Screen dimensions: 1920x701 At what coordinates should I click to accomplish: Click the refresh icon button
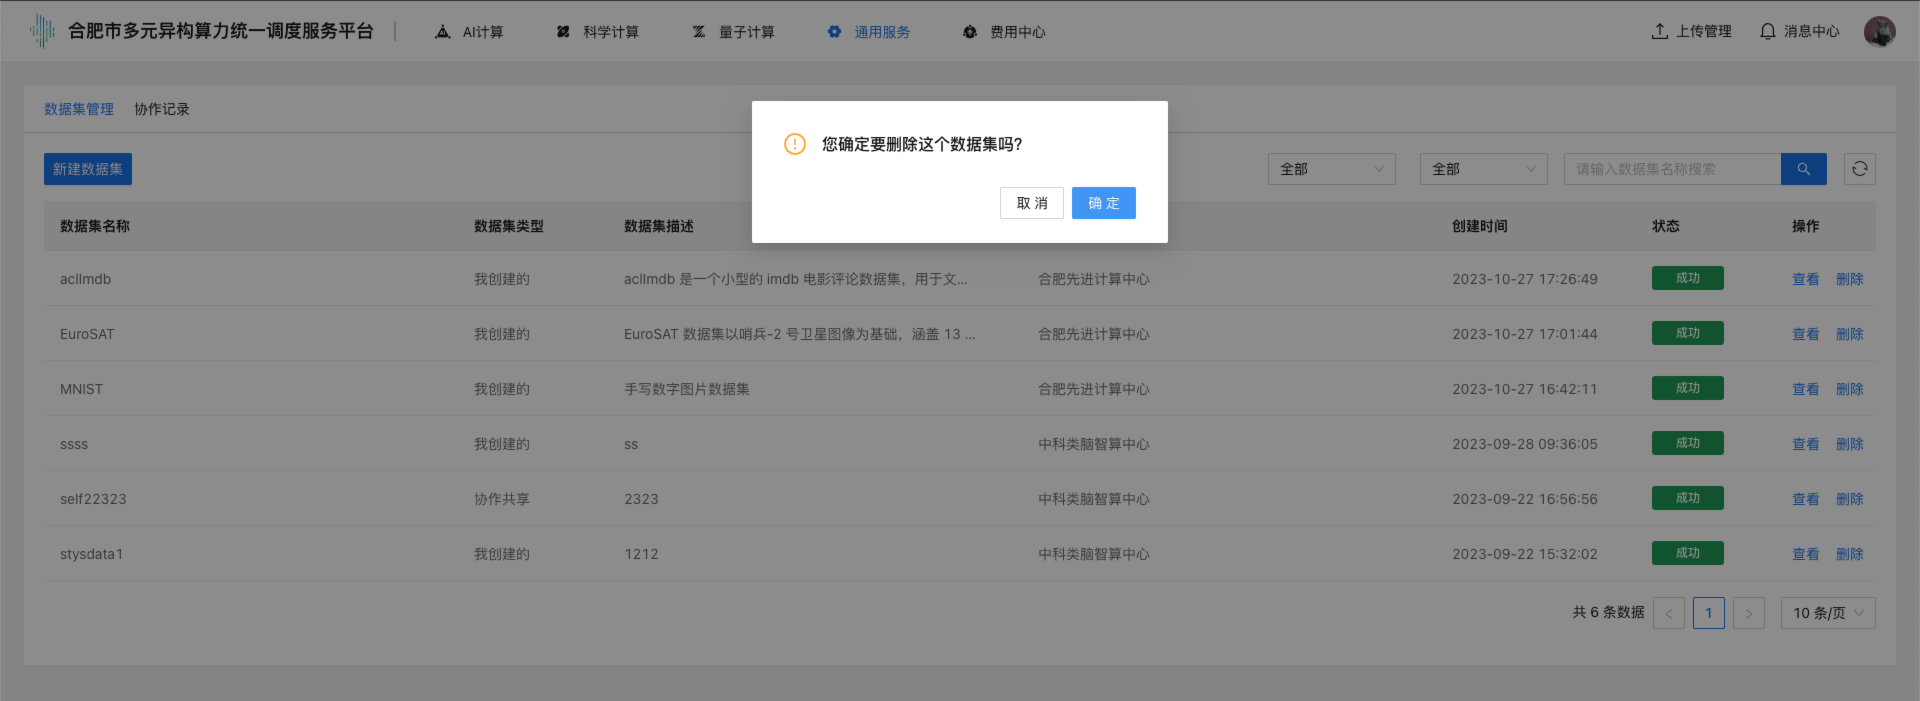click(x=1859, y=169)
